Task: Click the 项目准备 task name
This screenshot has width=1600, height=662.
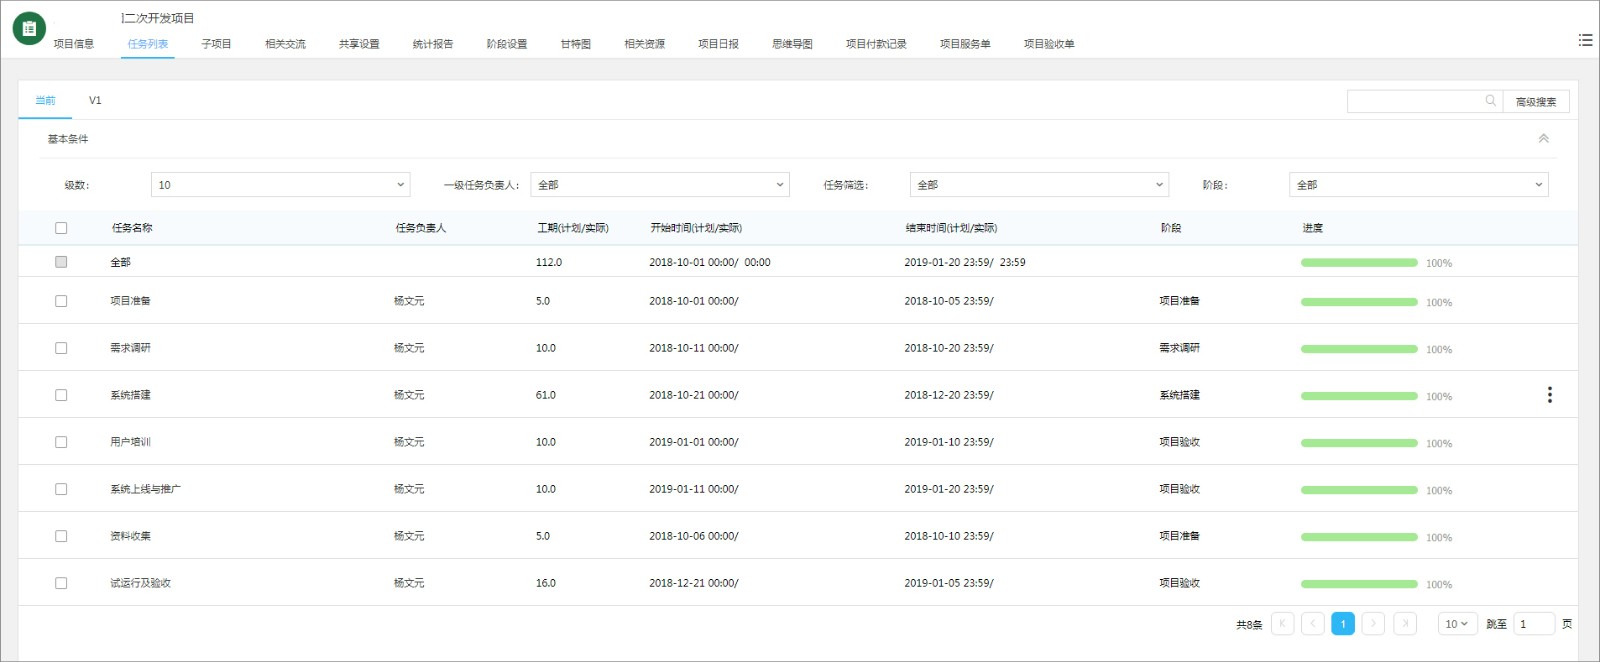Action: [x=130, y=301]
